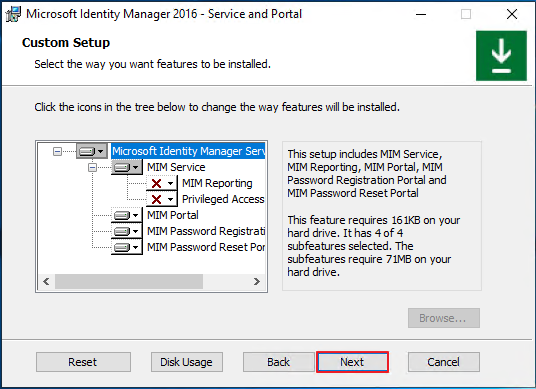Click the horizontal scrollbar thumb in feature tree

129,282
